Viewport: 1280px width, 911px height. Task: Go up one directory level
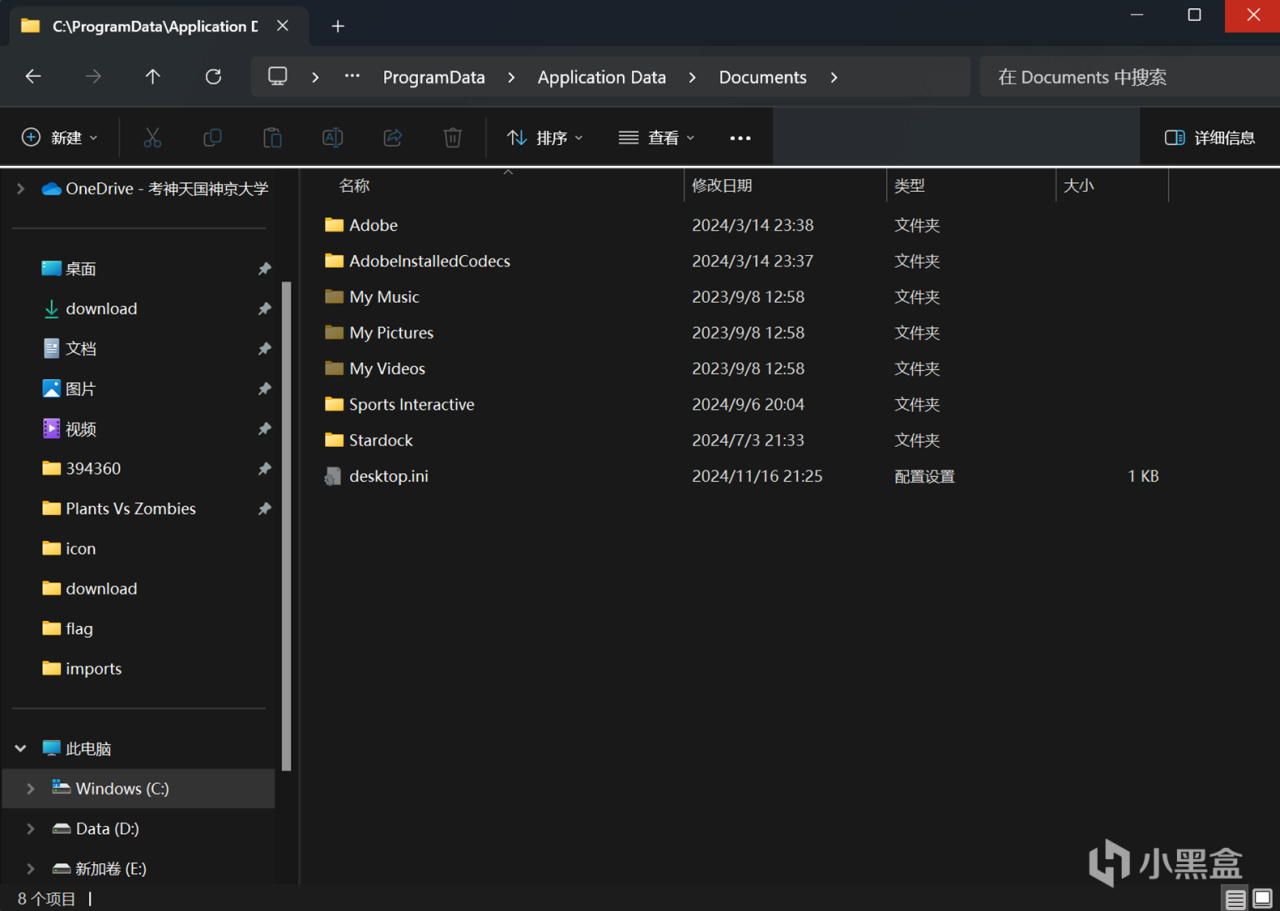[153, 77]
